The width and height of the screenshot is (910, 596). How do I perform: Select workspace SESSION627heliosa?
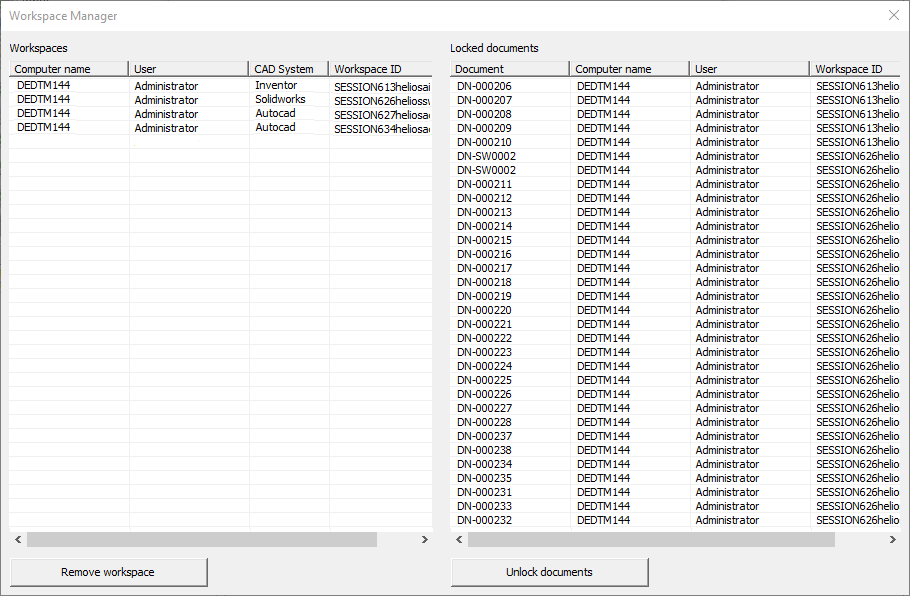click(221, 114)
